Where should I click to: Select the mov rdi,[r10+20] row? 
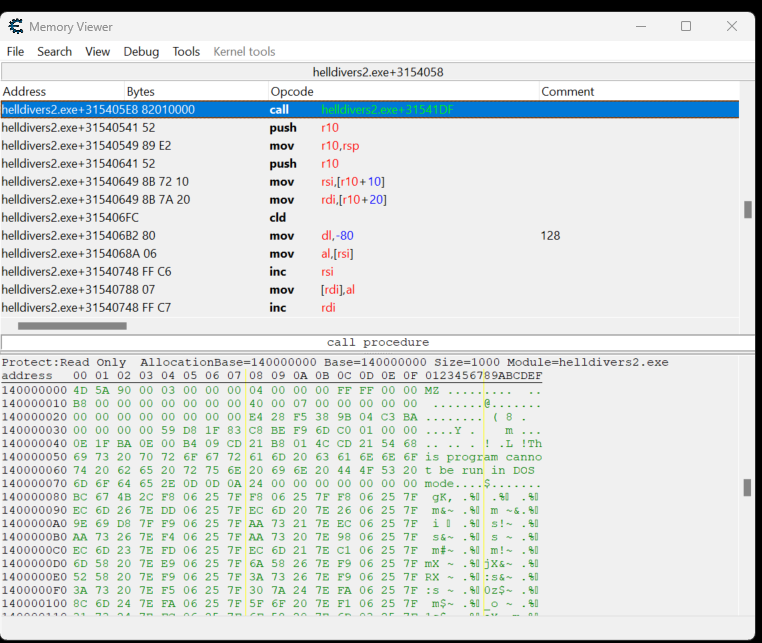[x=370, y=200]
